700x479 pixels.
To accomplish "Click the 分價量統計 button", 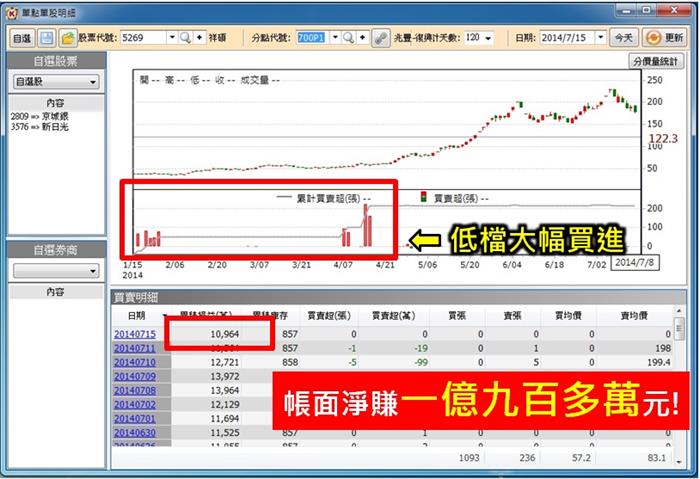I will (656, 62).
